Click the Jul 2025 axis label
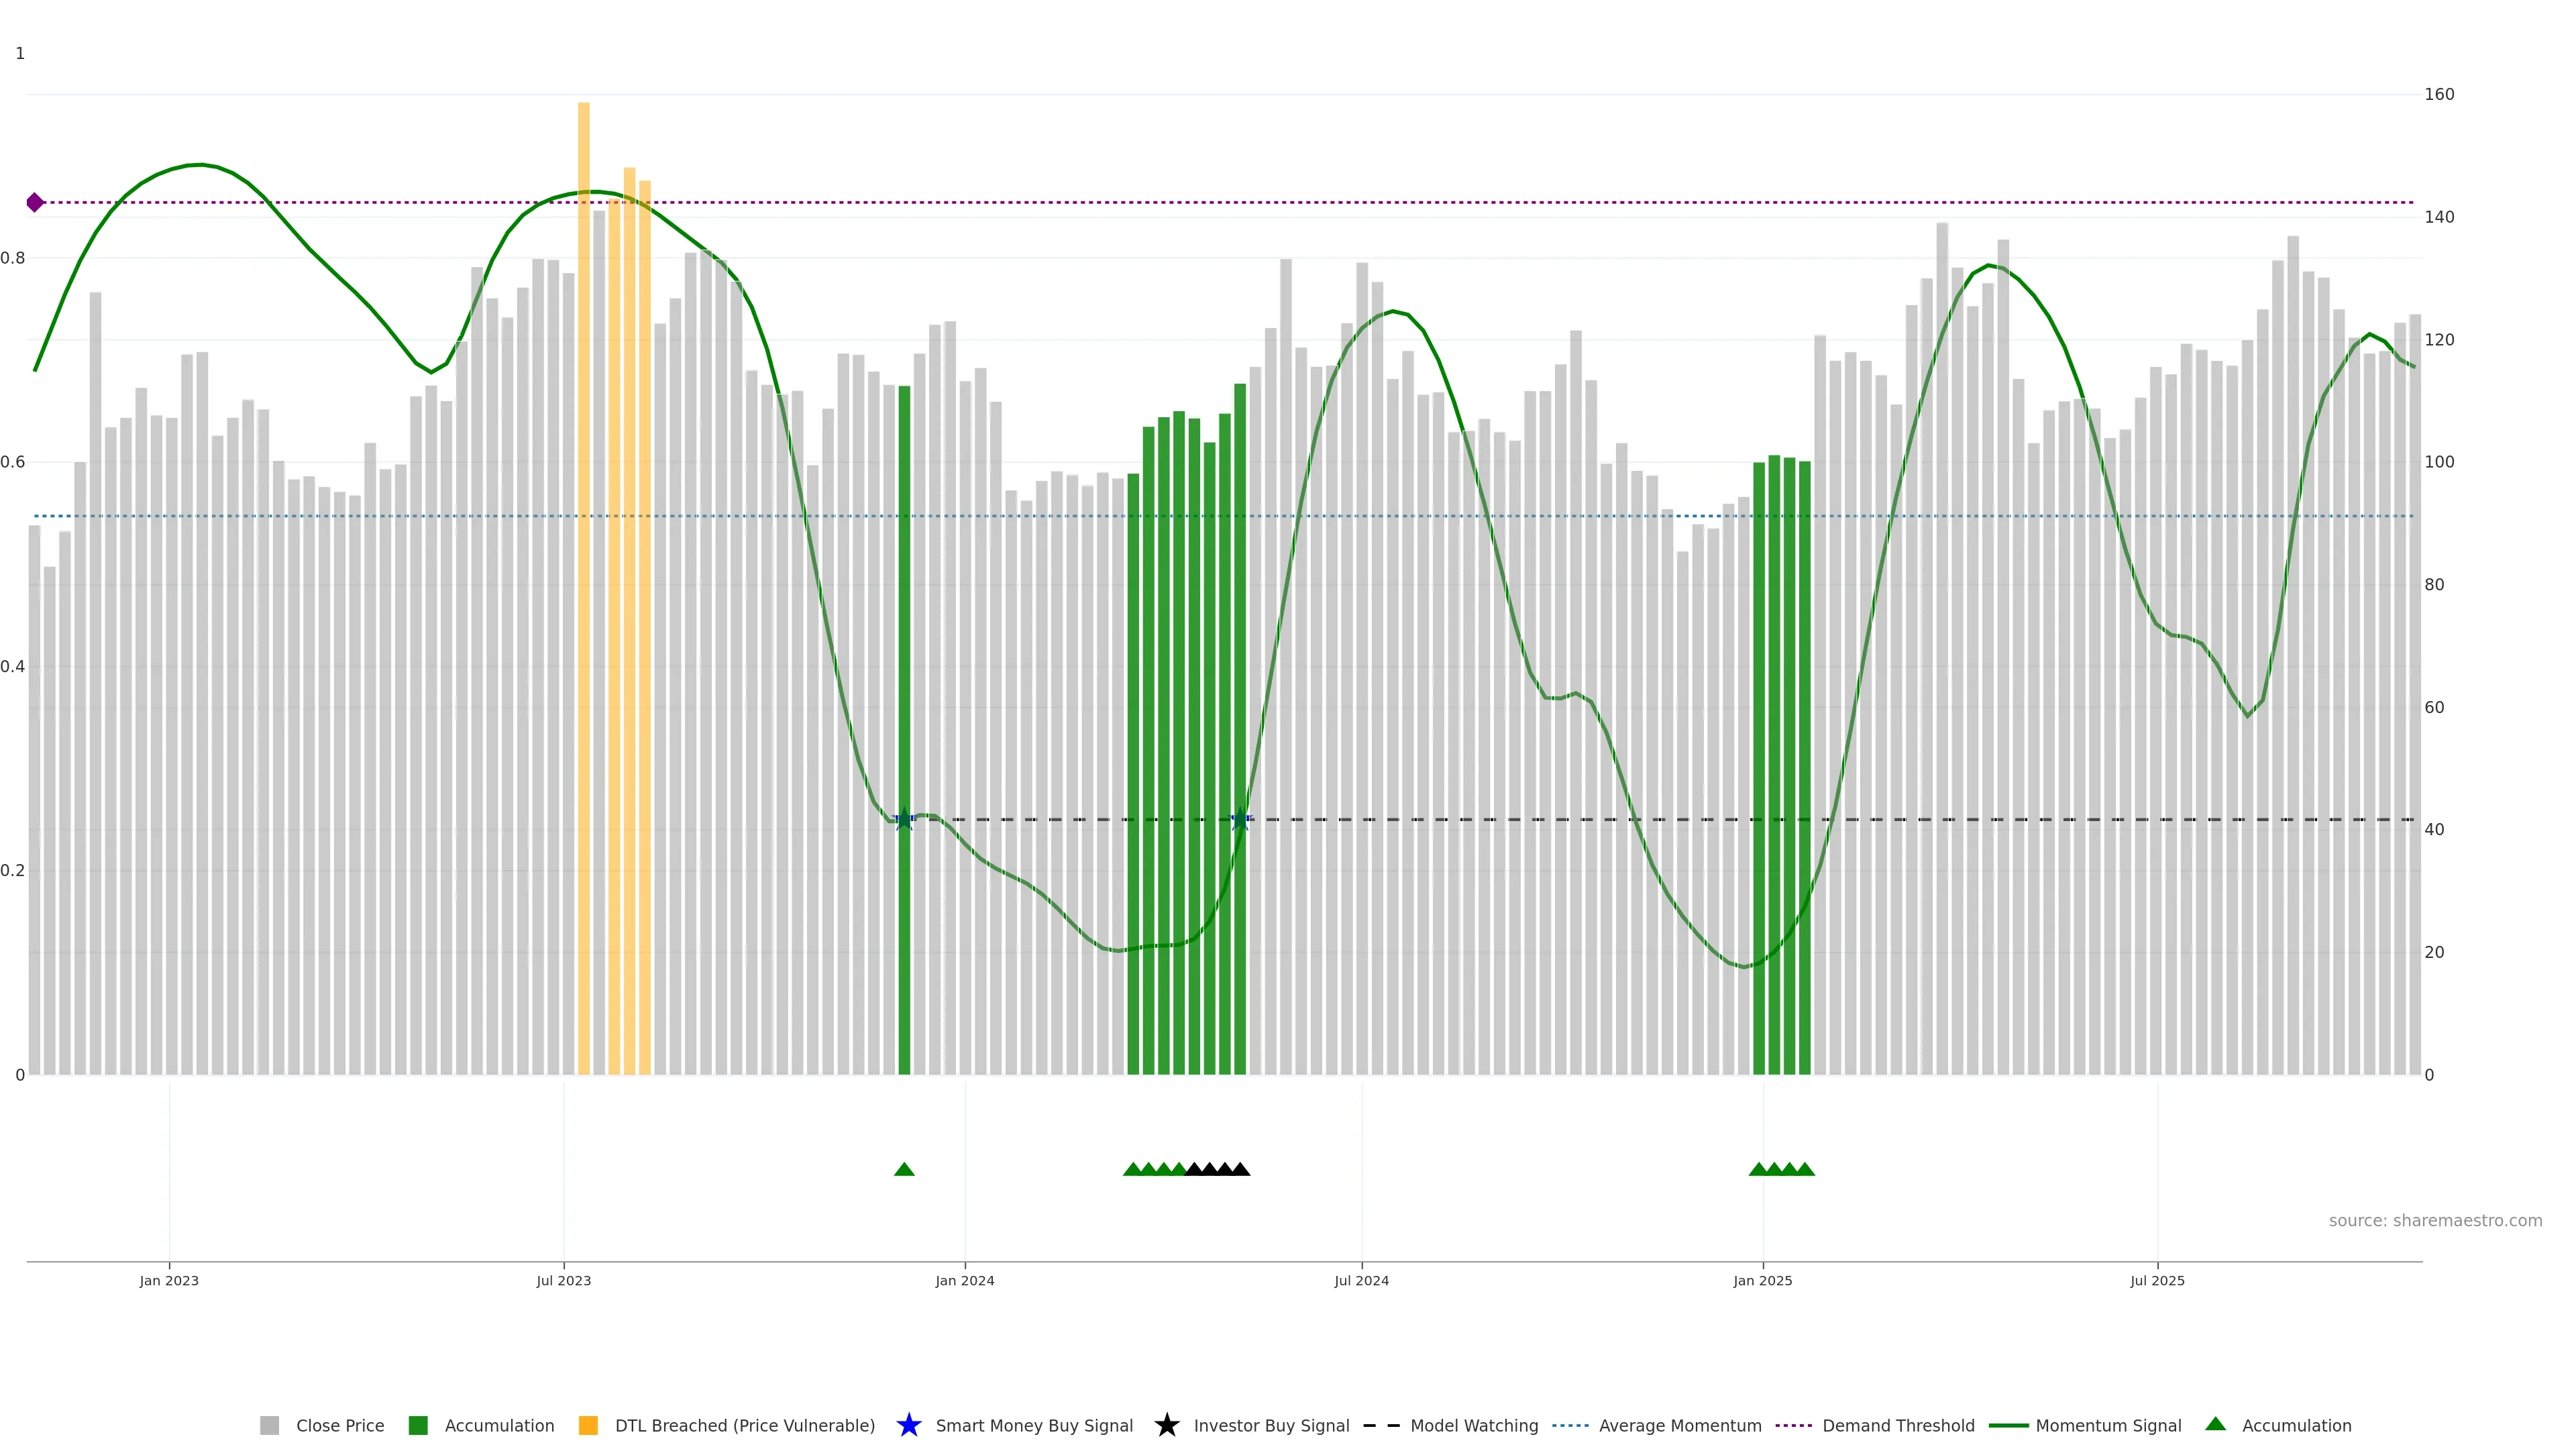Screen dimensions: 2576x1449 (2157, 1280)
